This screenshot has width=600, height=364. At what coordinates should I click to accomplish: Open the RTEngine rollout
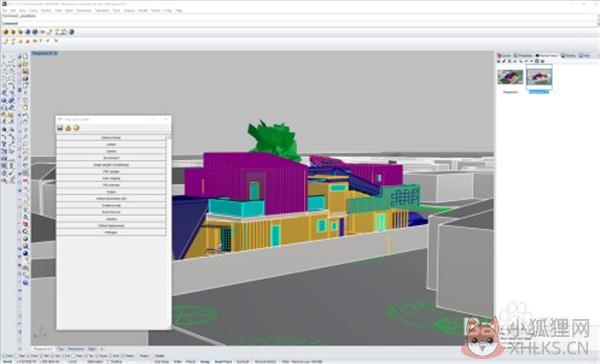tap(111, 232)
